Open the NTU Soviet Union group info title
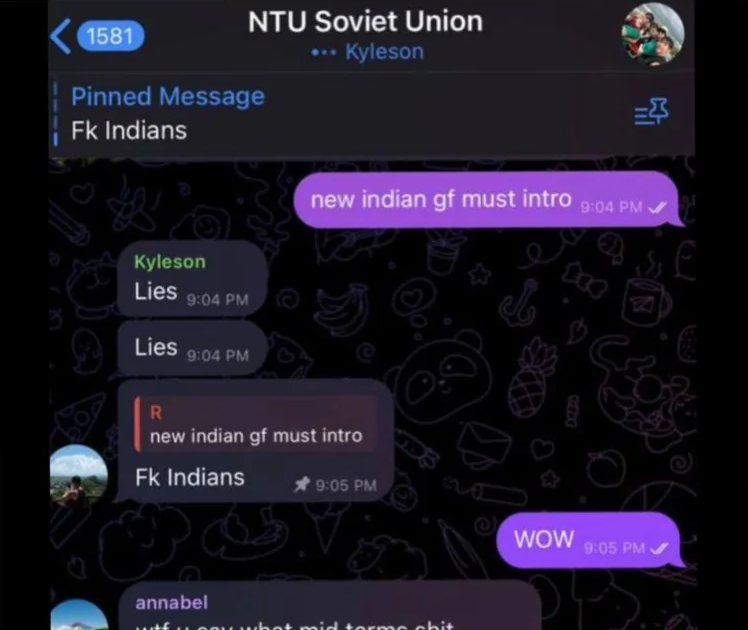Image resolution: width=748 pixels, height=630 pixels. tap(365, 22)
